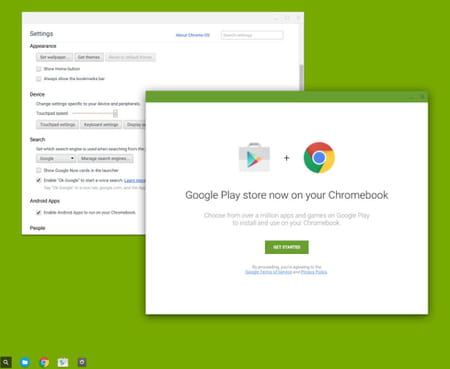Uncheck Enable Android Apps on your Chromebook
Image resolution: width=450 pixels, height=369 pixels.
click(39, 213)
